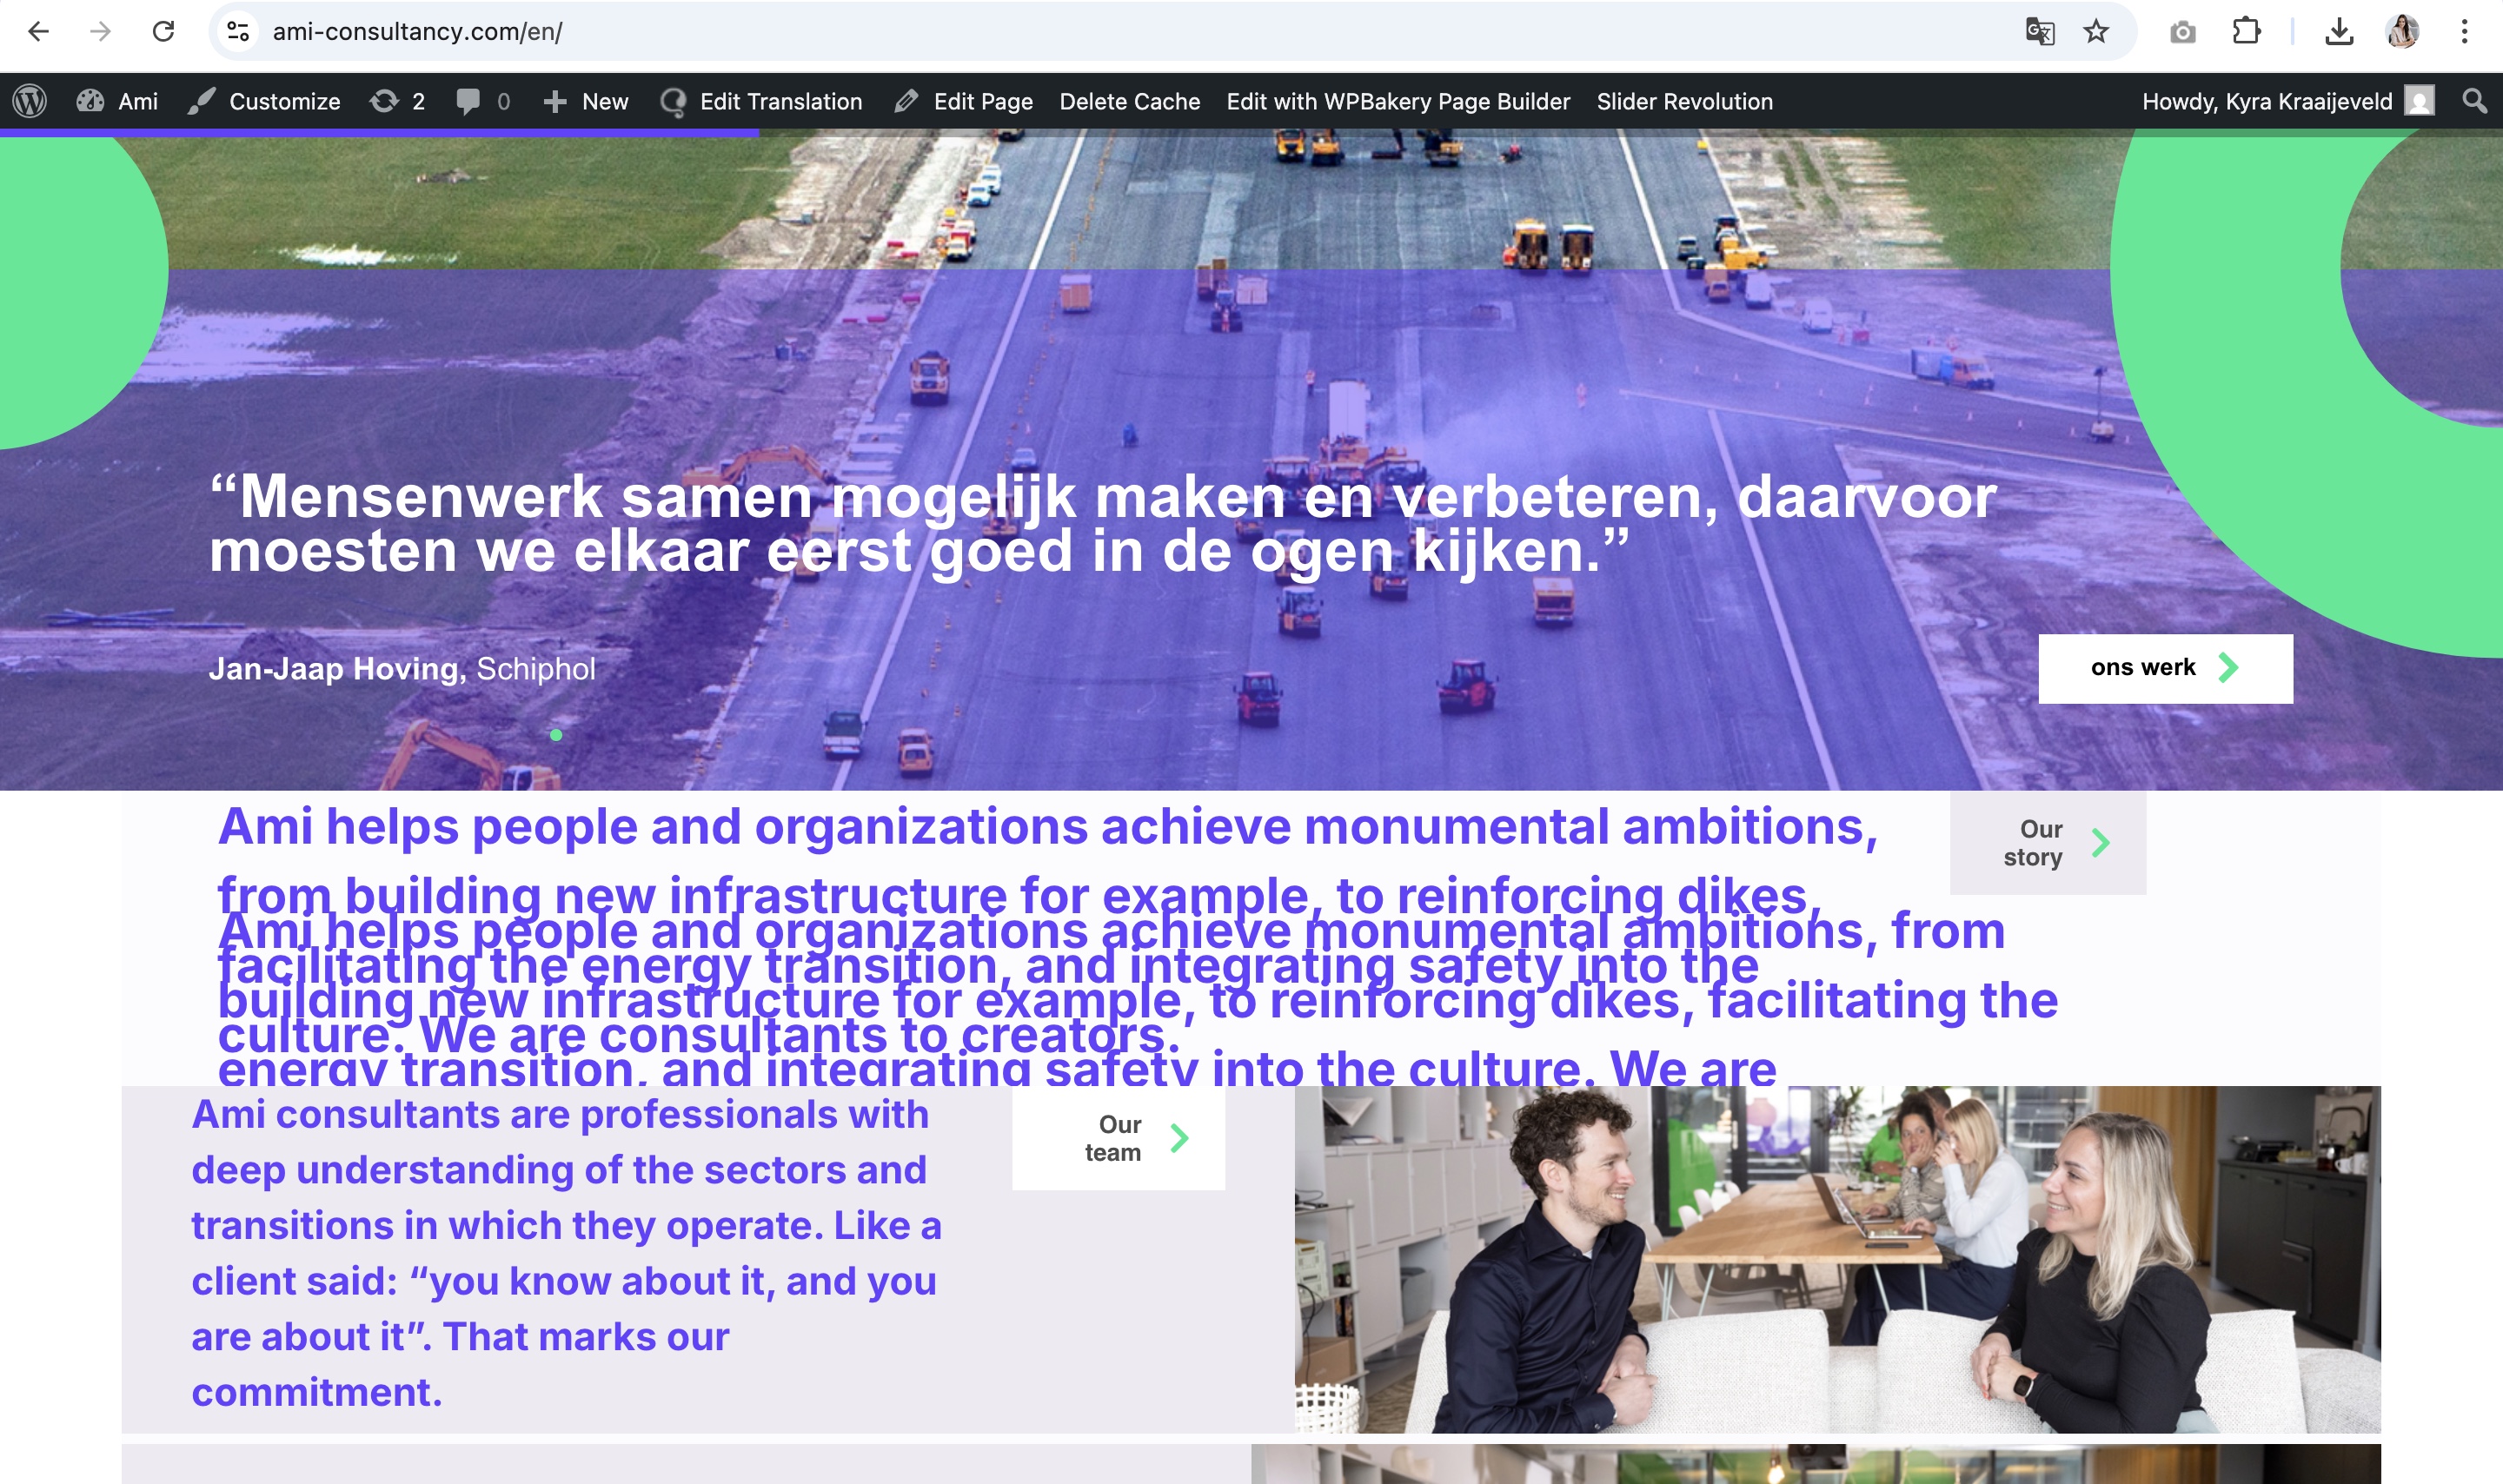The image size is (2503, 1484).
Task: Open the New content menu
Action: click(x=586, y=101)
